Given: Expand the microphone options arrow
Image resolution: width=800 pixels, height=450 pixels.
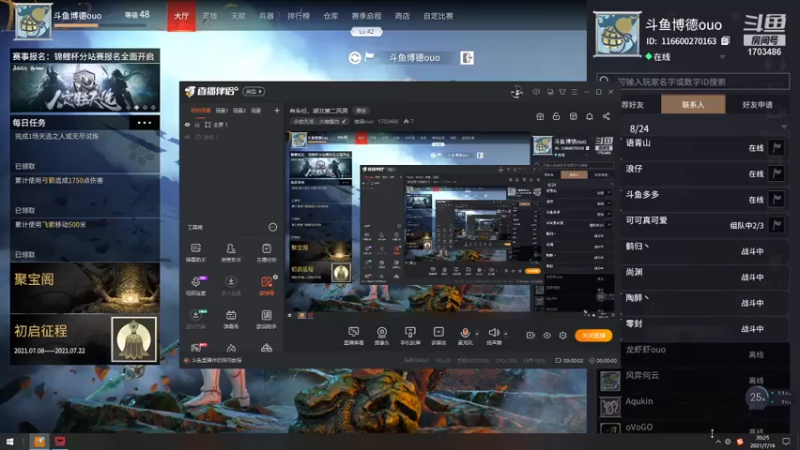Looking at the screenshot, I should [x=477, y=334].
